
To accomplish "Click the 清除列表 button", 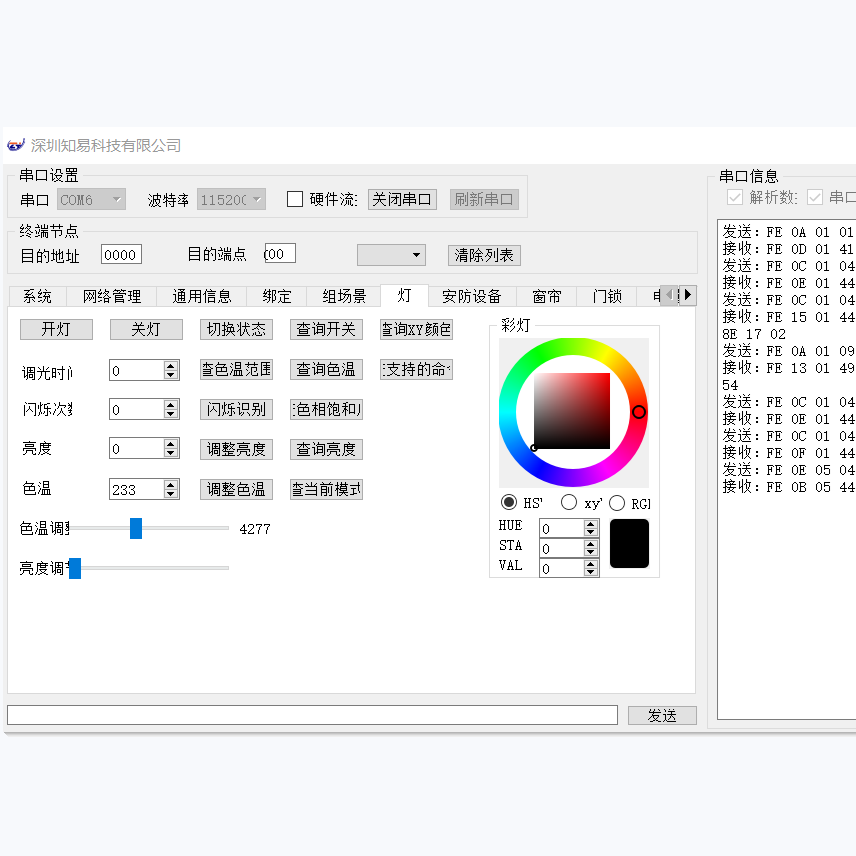I will click(x=484, y=255).
